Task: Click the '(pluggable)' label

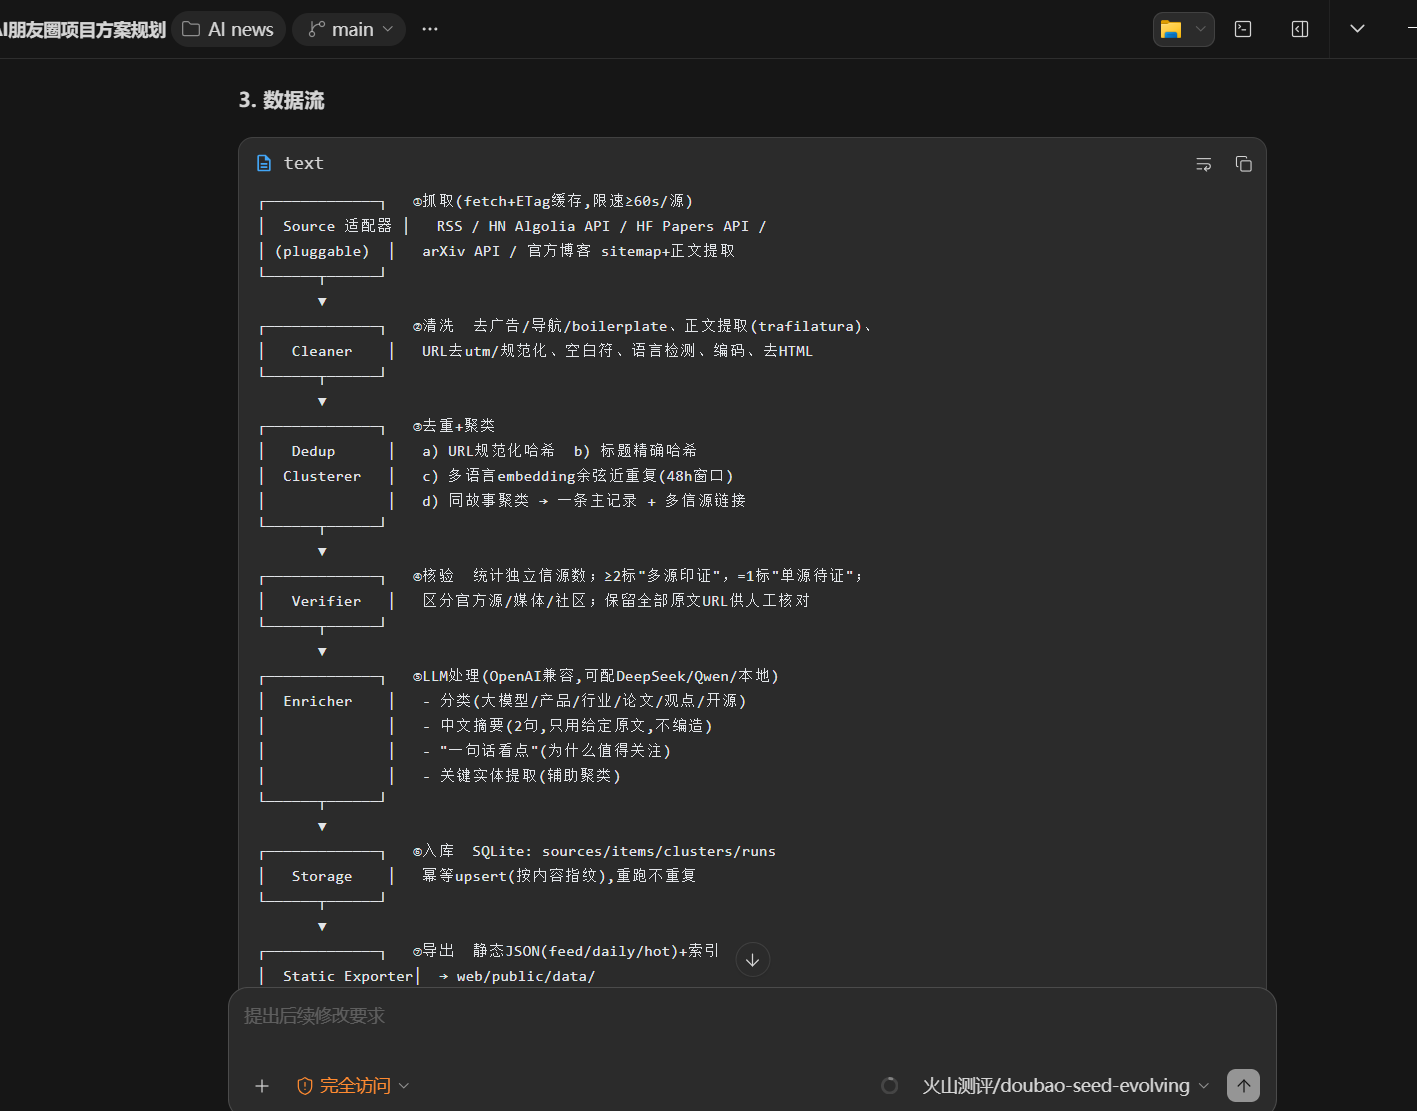Action: click(x=322, y=251)
